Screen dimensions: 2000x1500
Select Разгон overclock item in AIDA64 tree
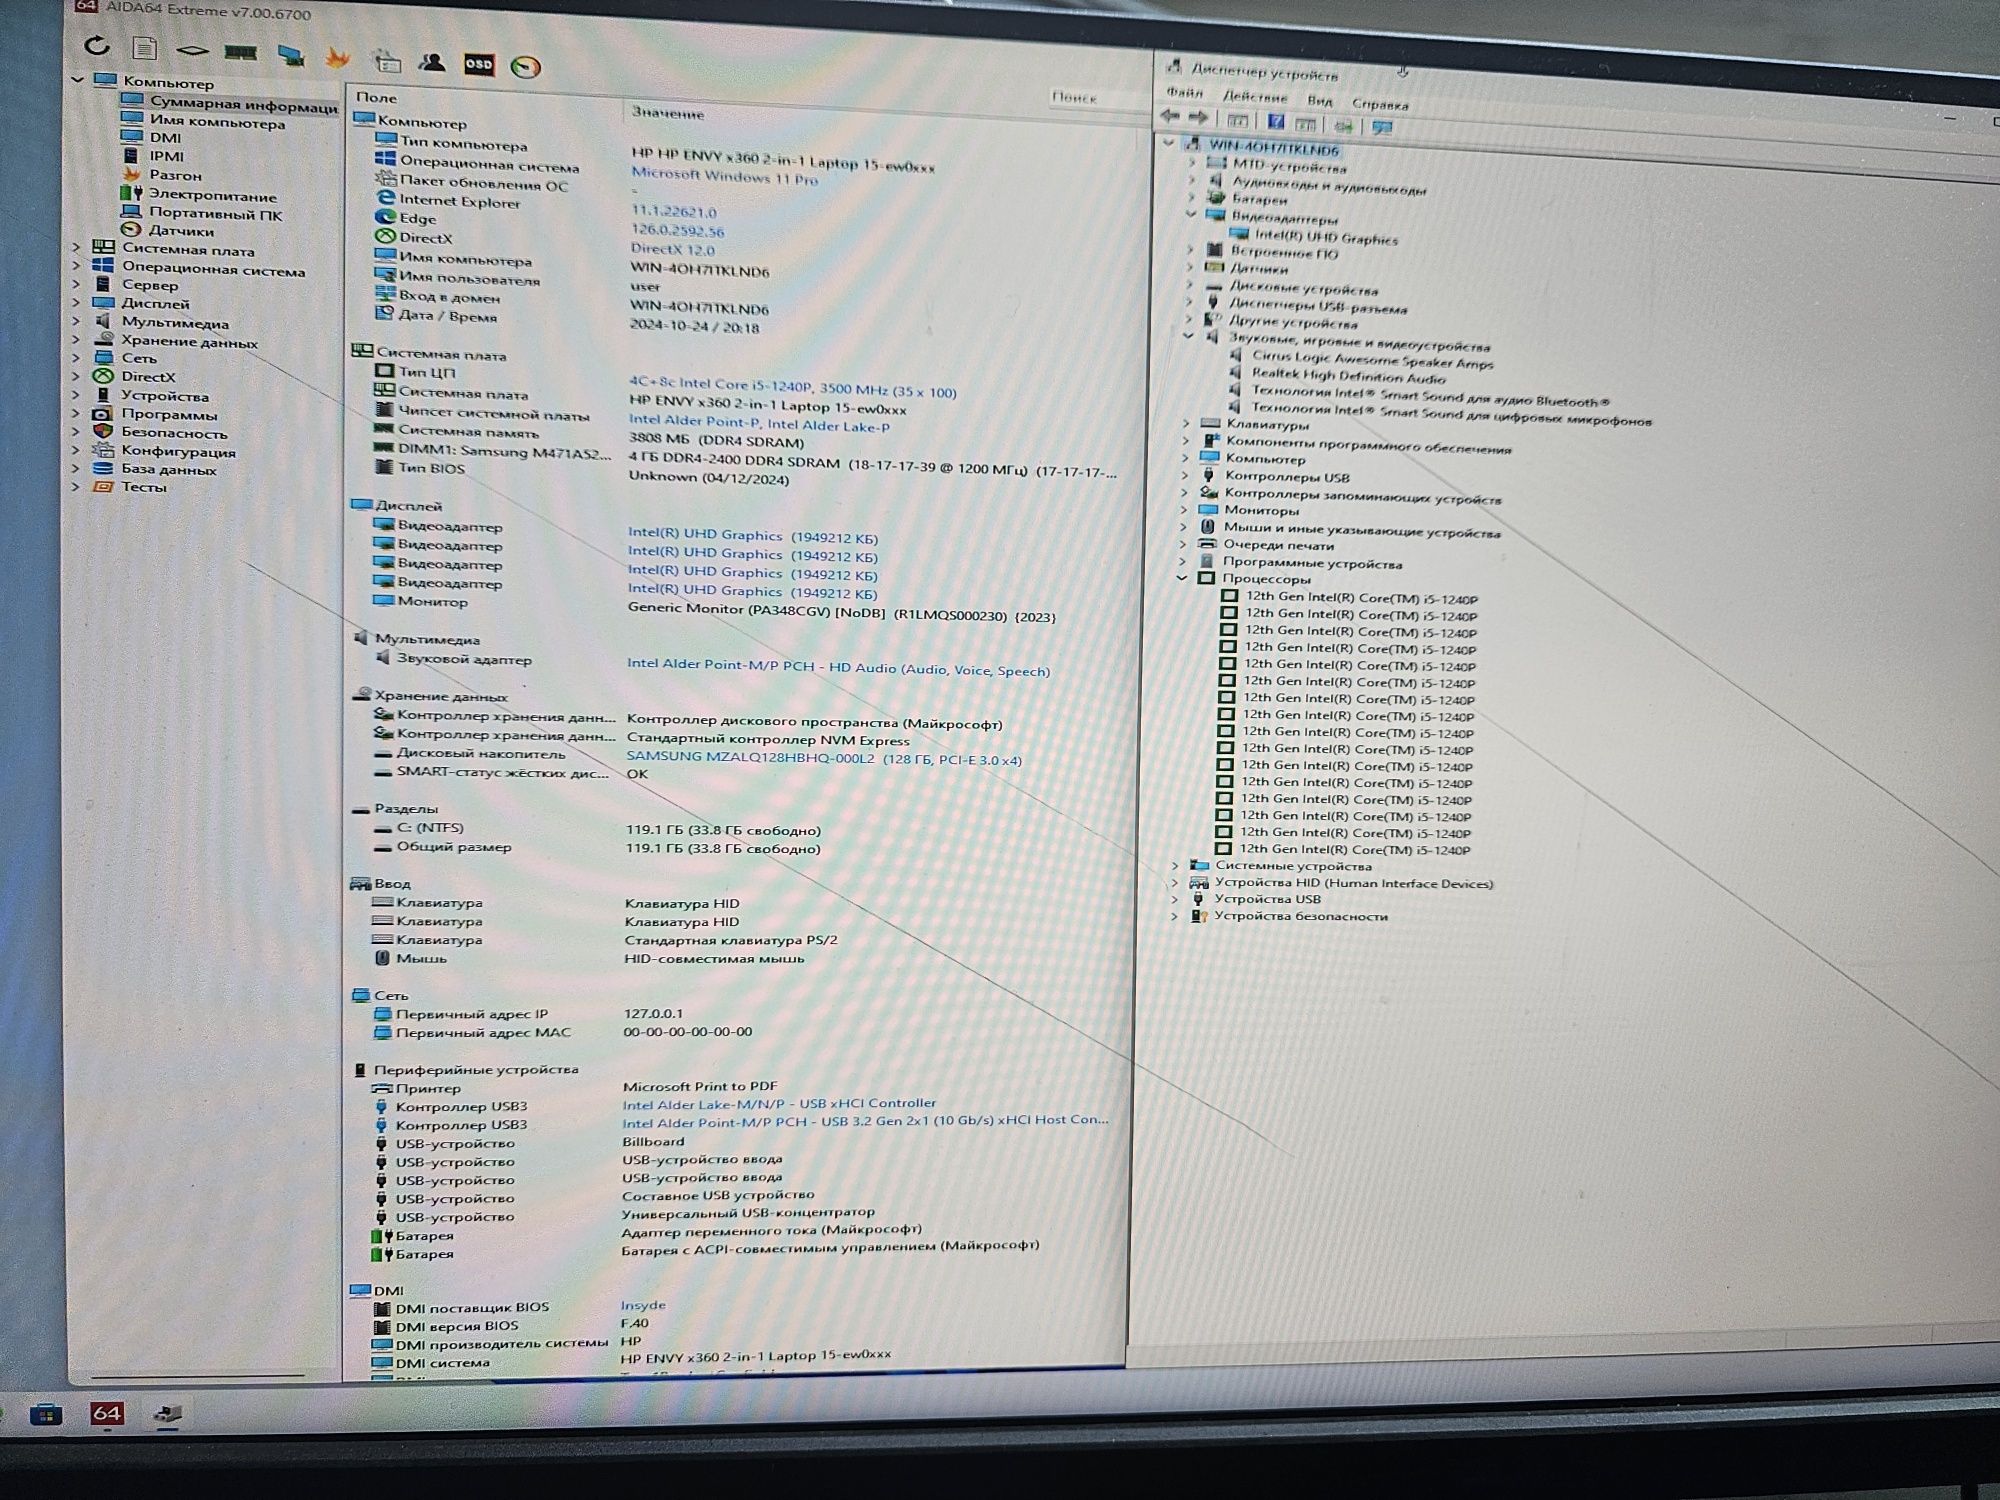(163, 175)
